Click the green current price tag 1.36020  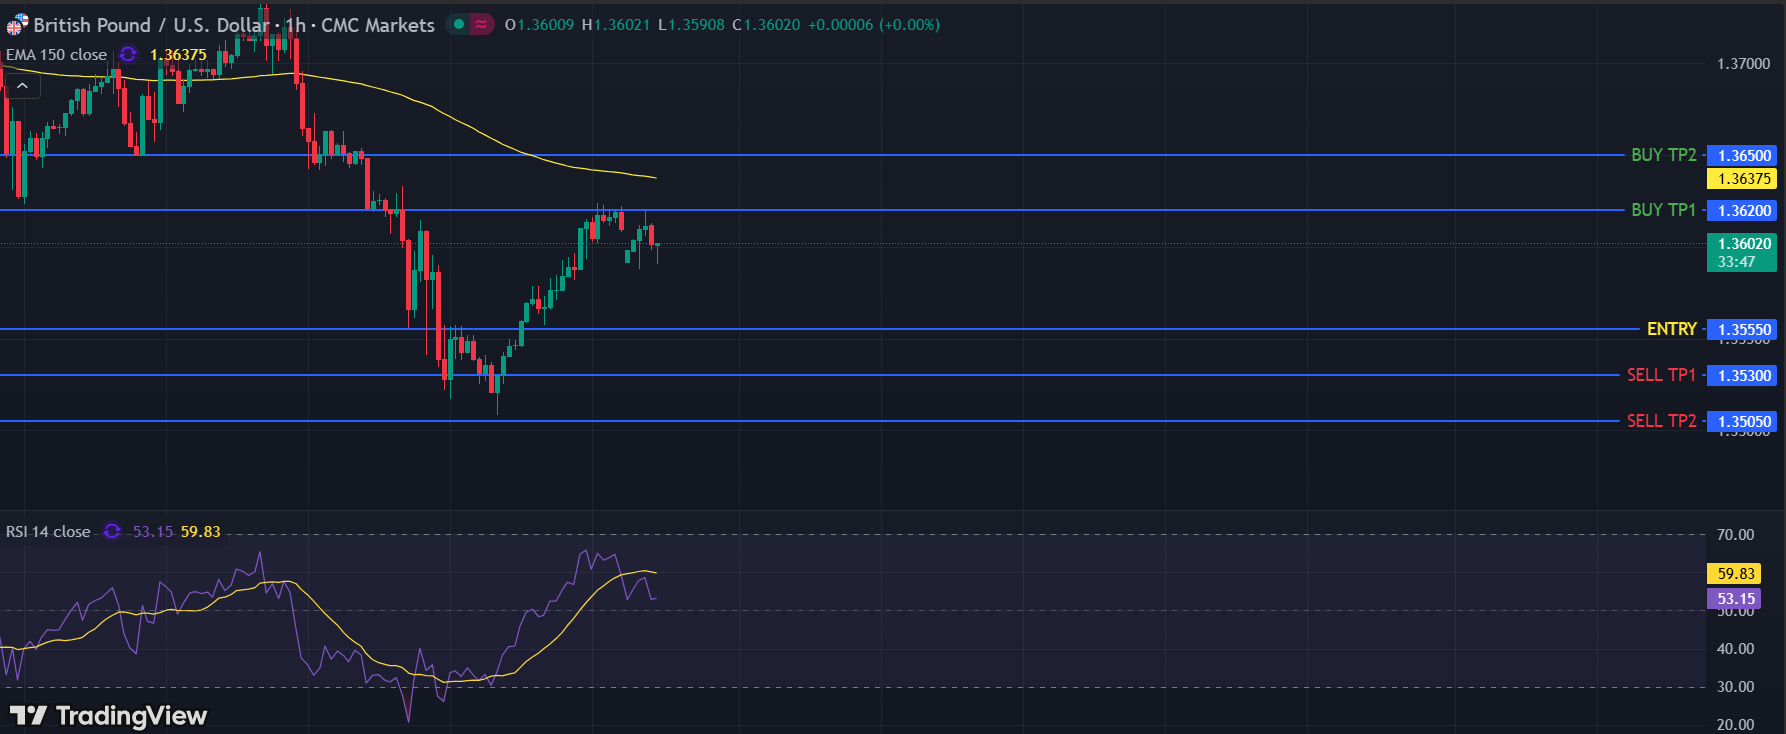tap(1743, 252)
